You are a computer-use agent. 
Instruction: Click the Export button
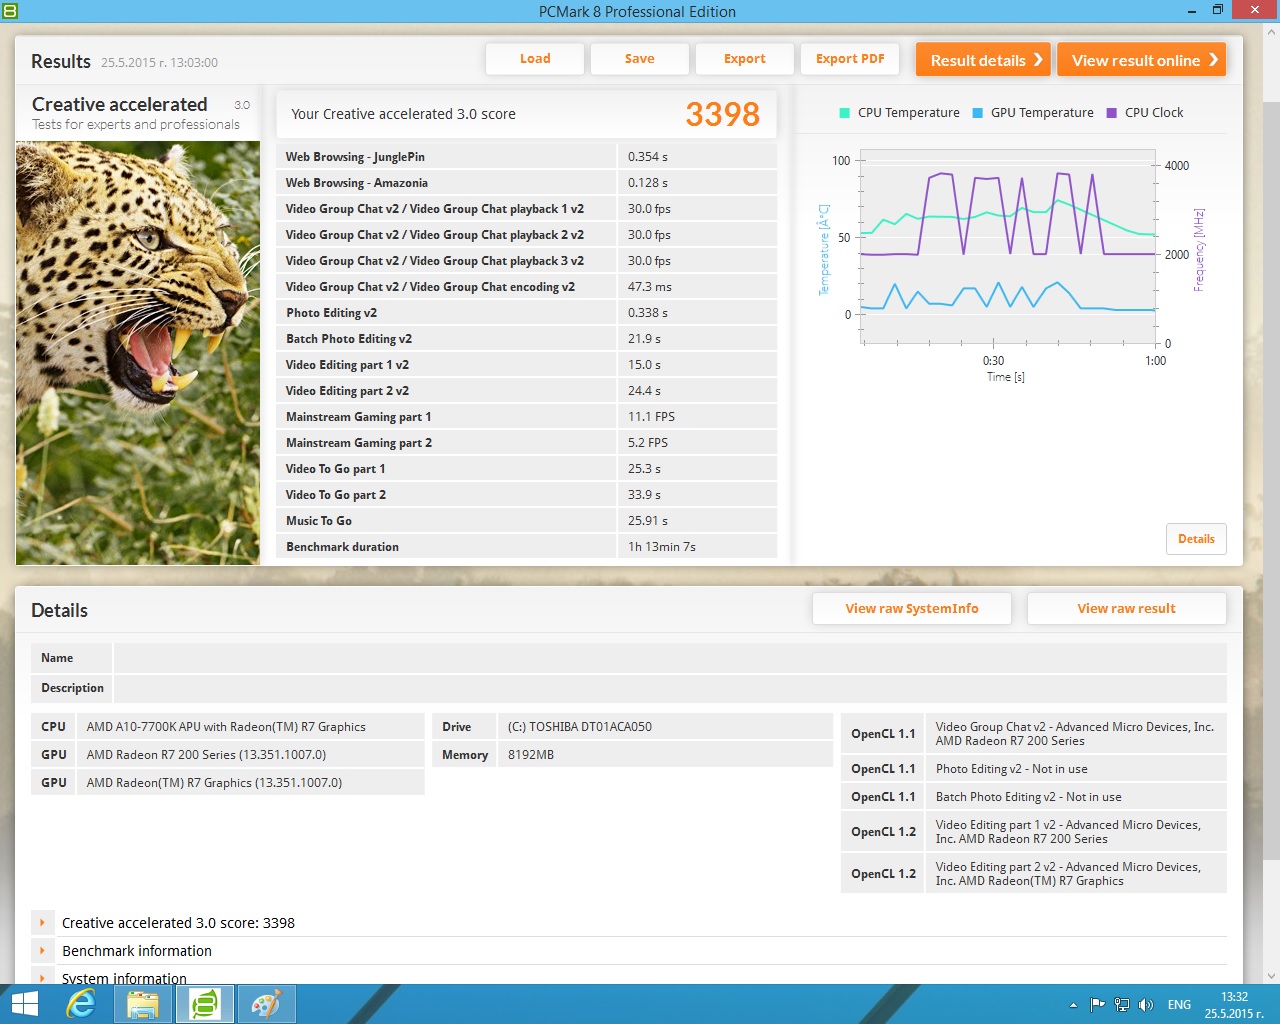pos(745,59)
